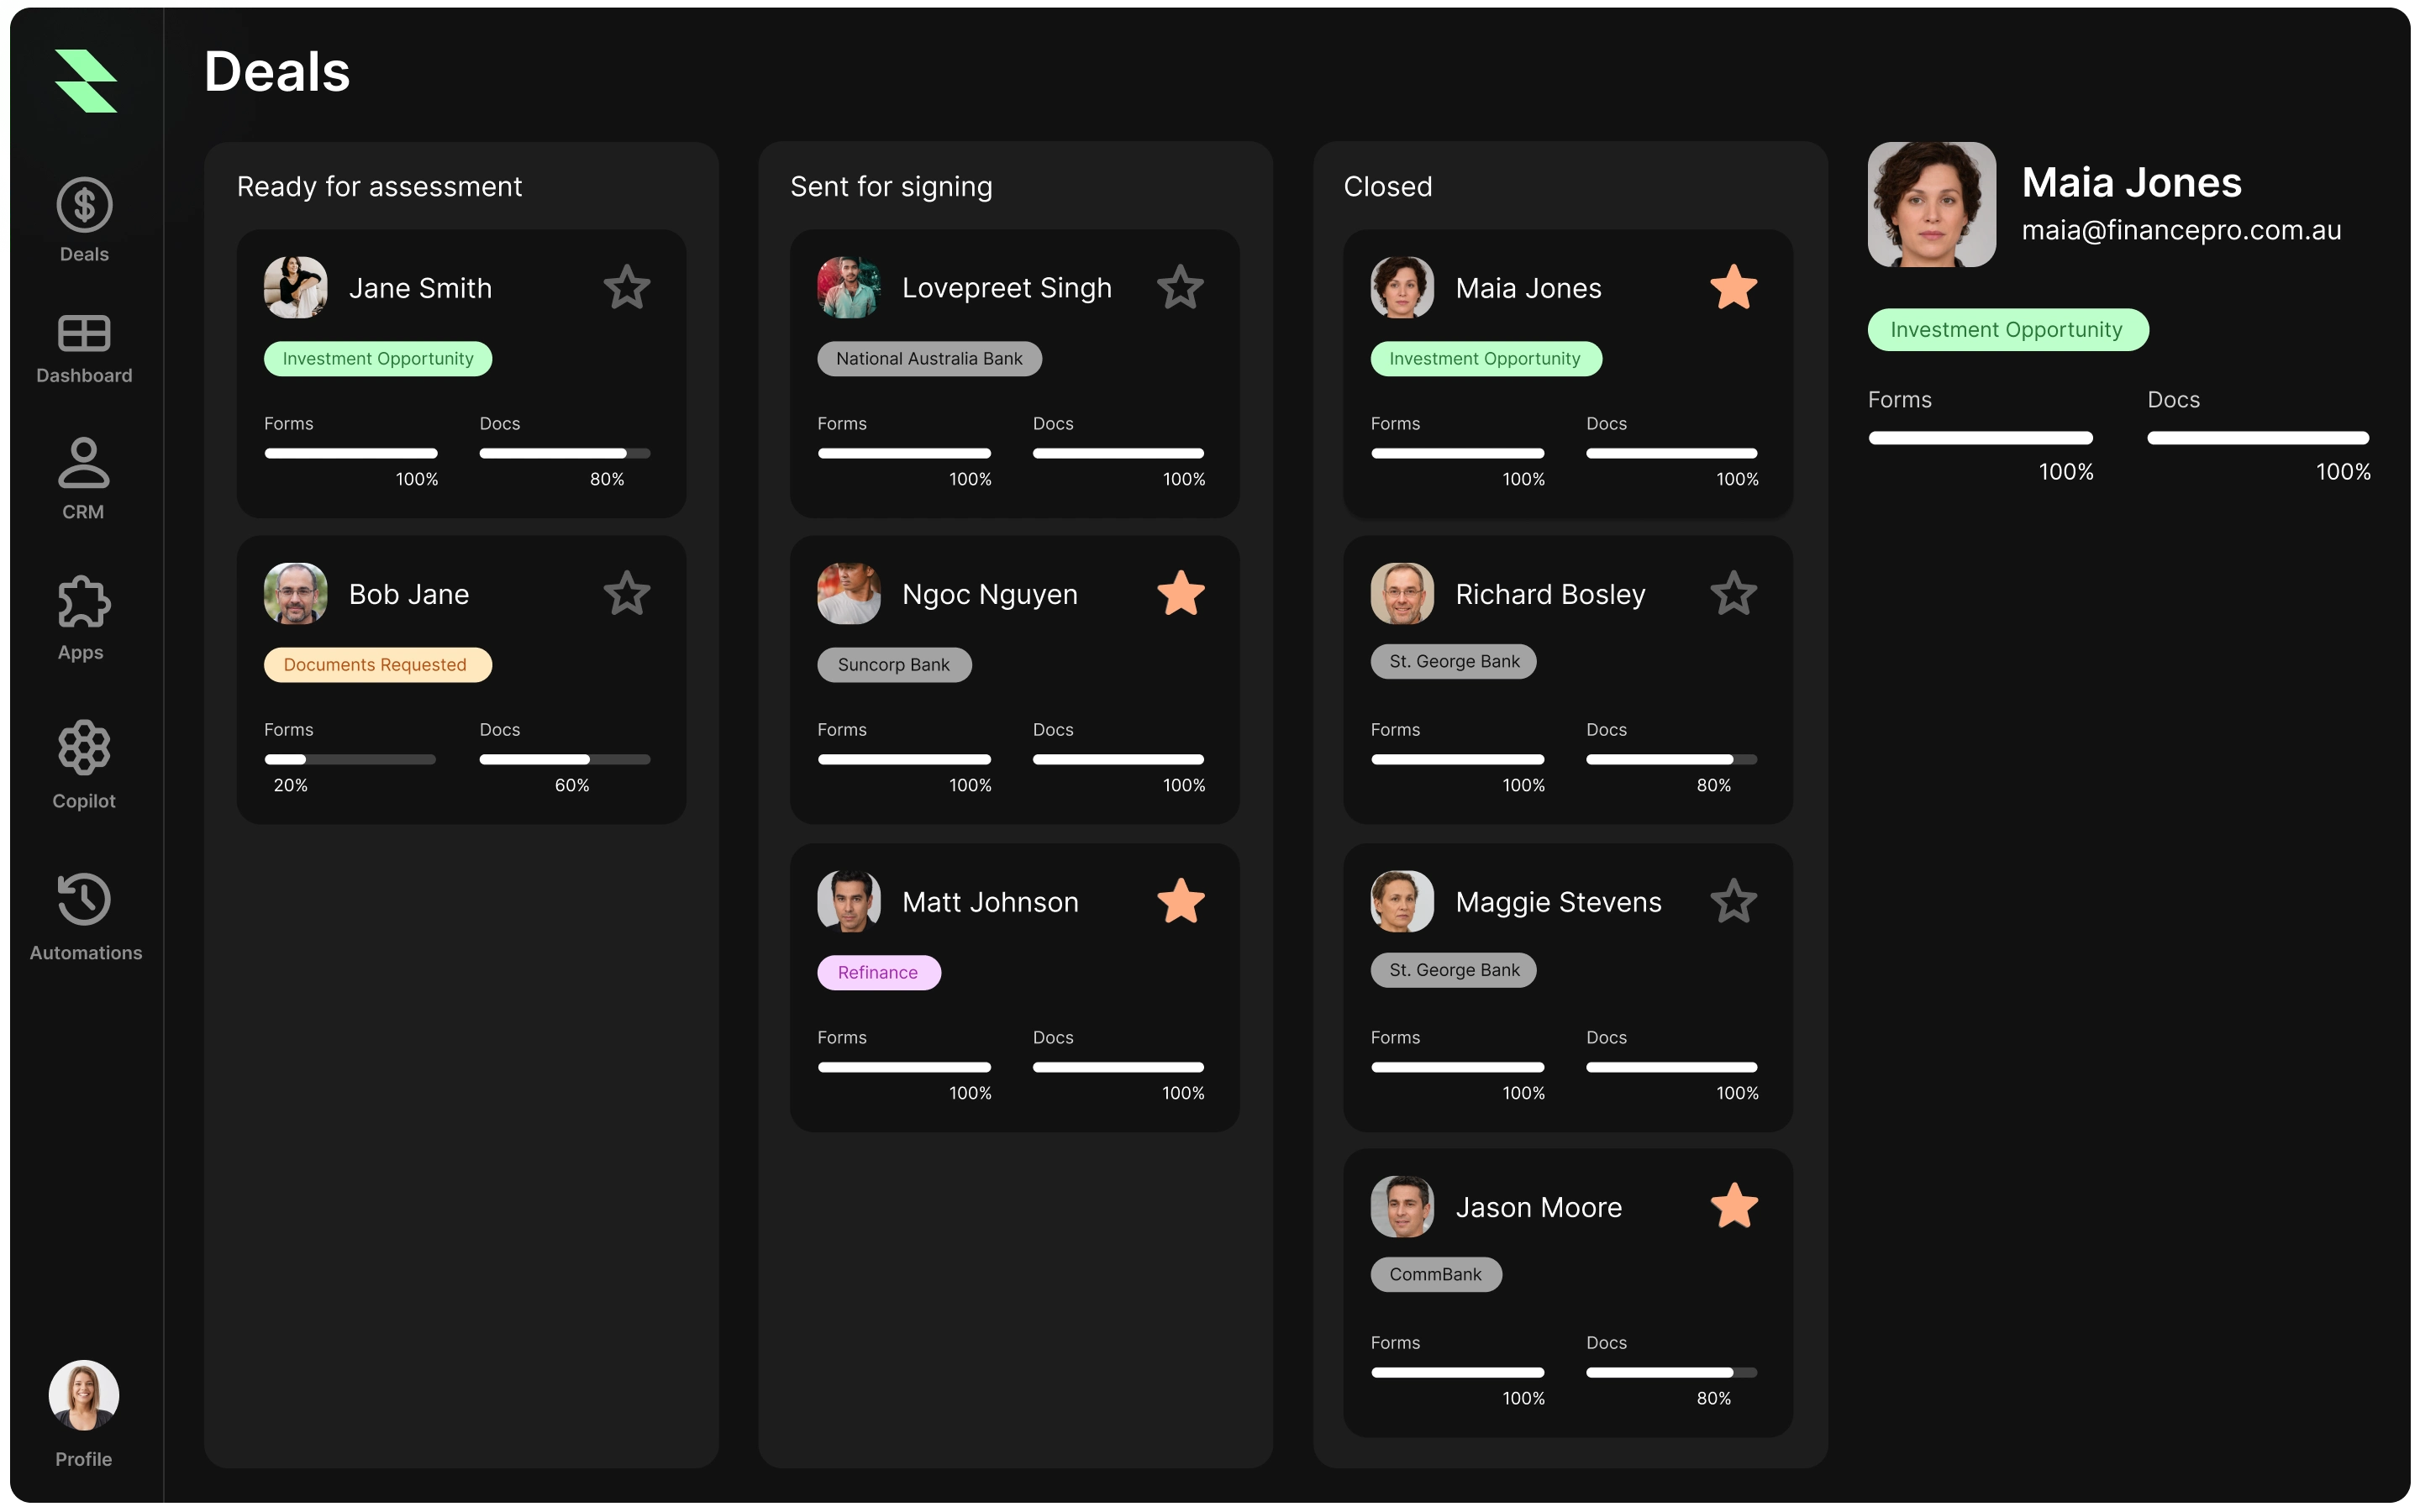
Task: Click the Profile label
Action: click(84, 1460)
